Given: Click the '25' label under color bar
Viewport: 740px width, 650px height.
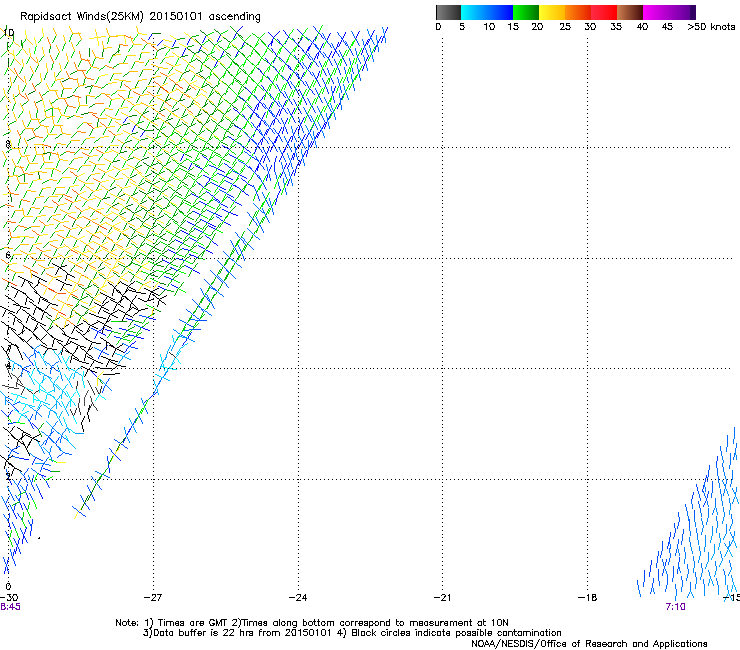Looking at the screenshot, I should (565, 27).
